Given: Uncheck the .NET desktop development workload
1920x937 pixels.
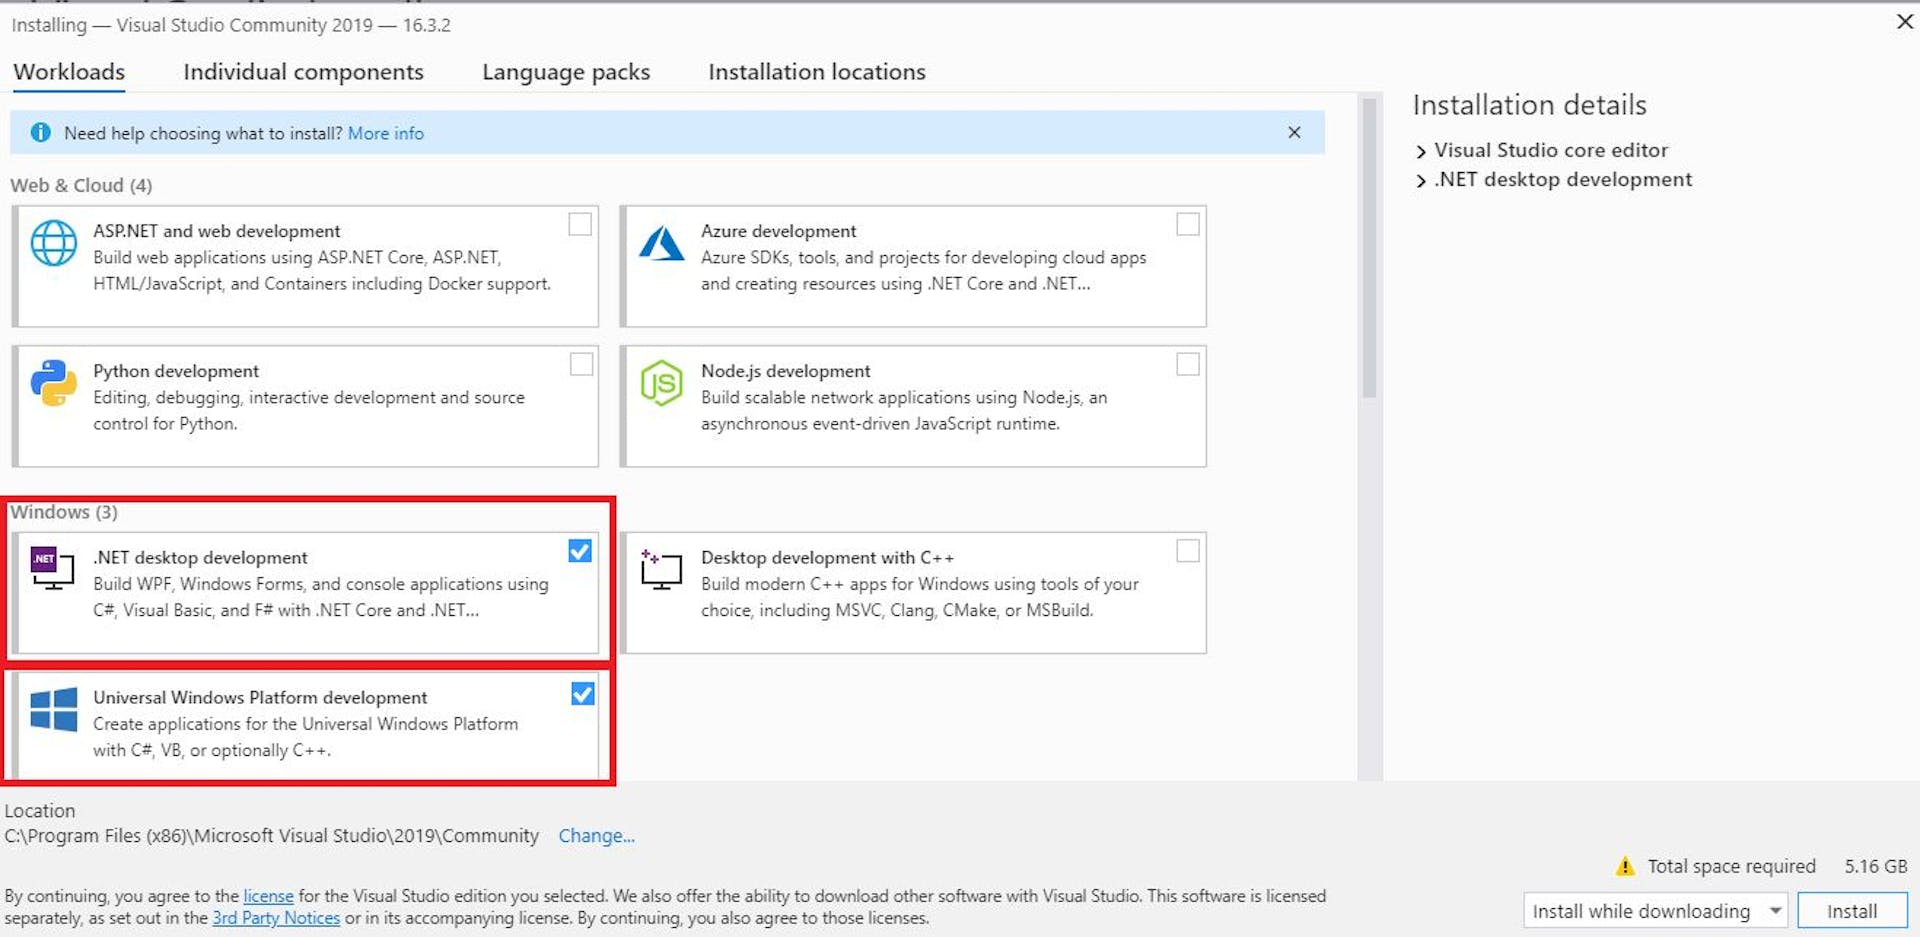Looking at the screenshot, I should [580, 550].
